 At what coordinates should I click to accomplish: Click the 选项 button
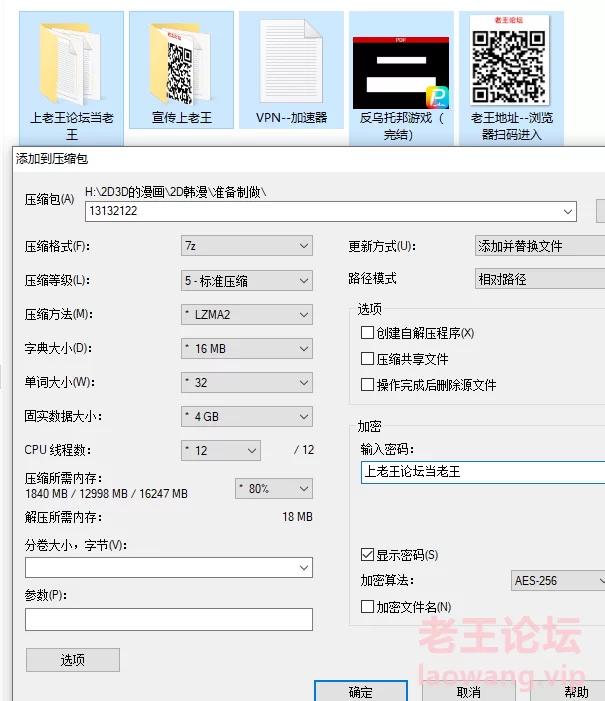point(73,660)
